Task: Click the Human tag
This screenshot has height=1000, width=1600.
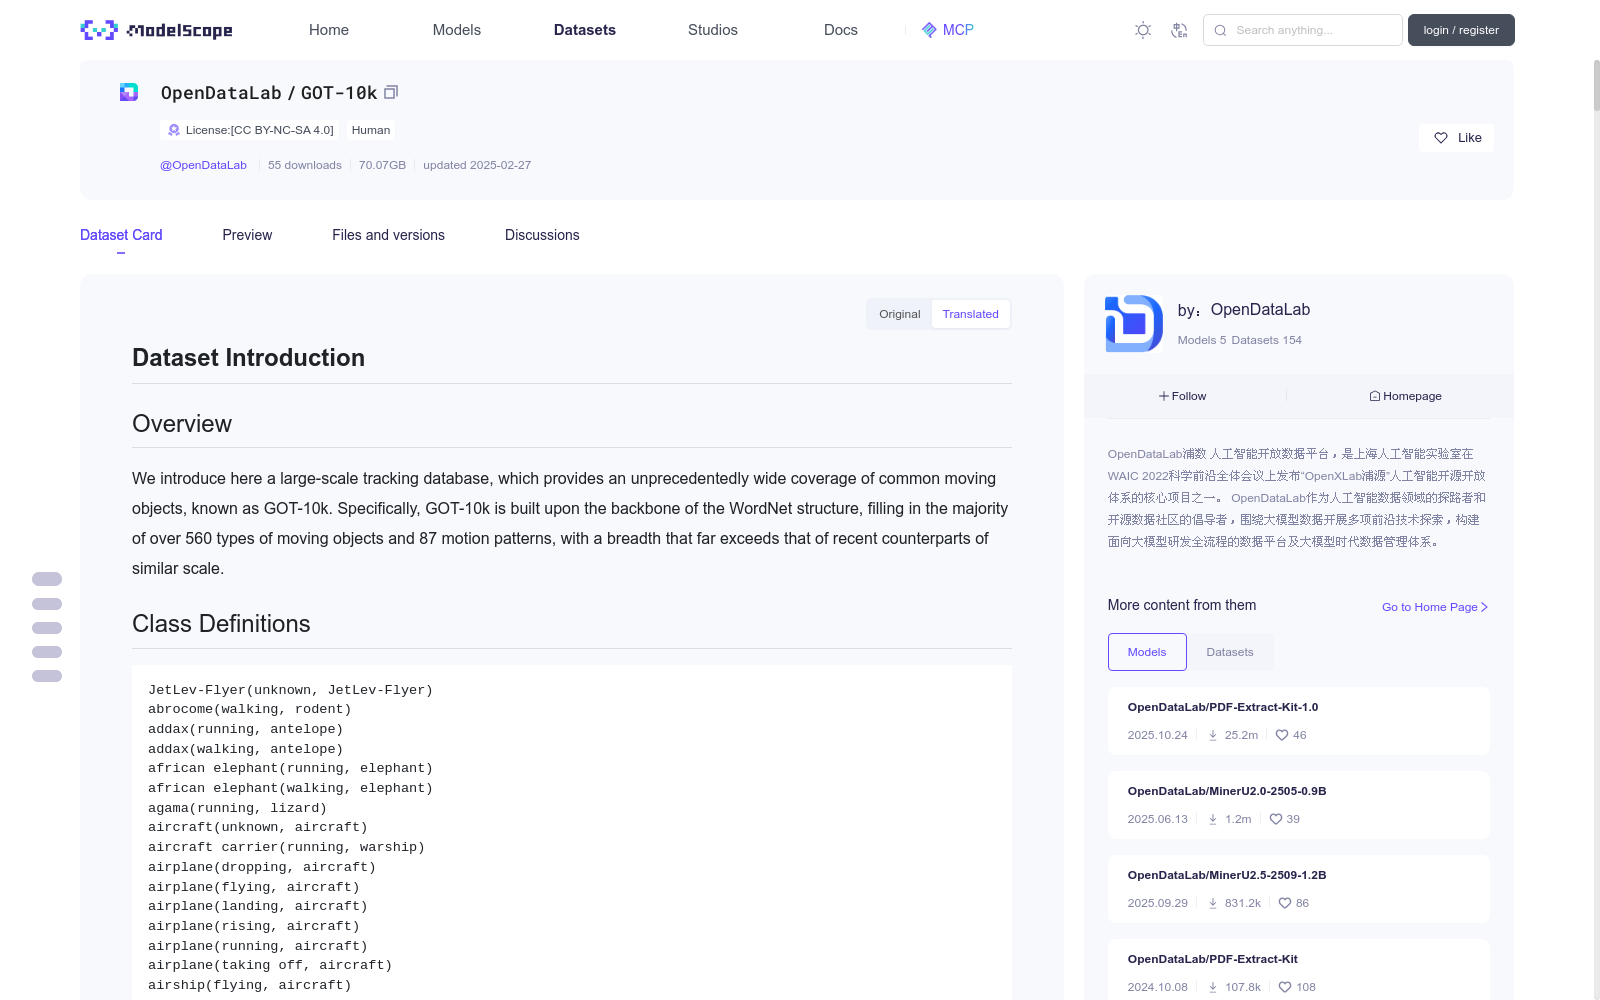Action: click(371, 130)
